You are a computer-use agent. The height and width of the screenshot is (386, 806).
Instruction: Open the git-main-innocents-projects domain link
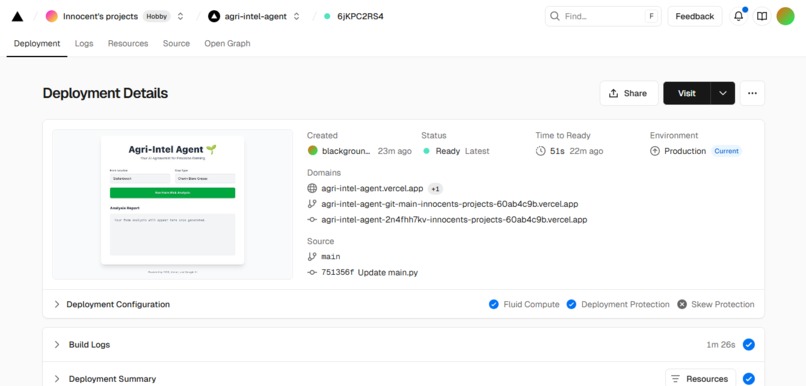pos(450,204)
